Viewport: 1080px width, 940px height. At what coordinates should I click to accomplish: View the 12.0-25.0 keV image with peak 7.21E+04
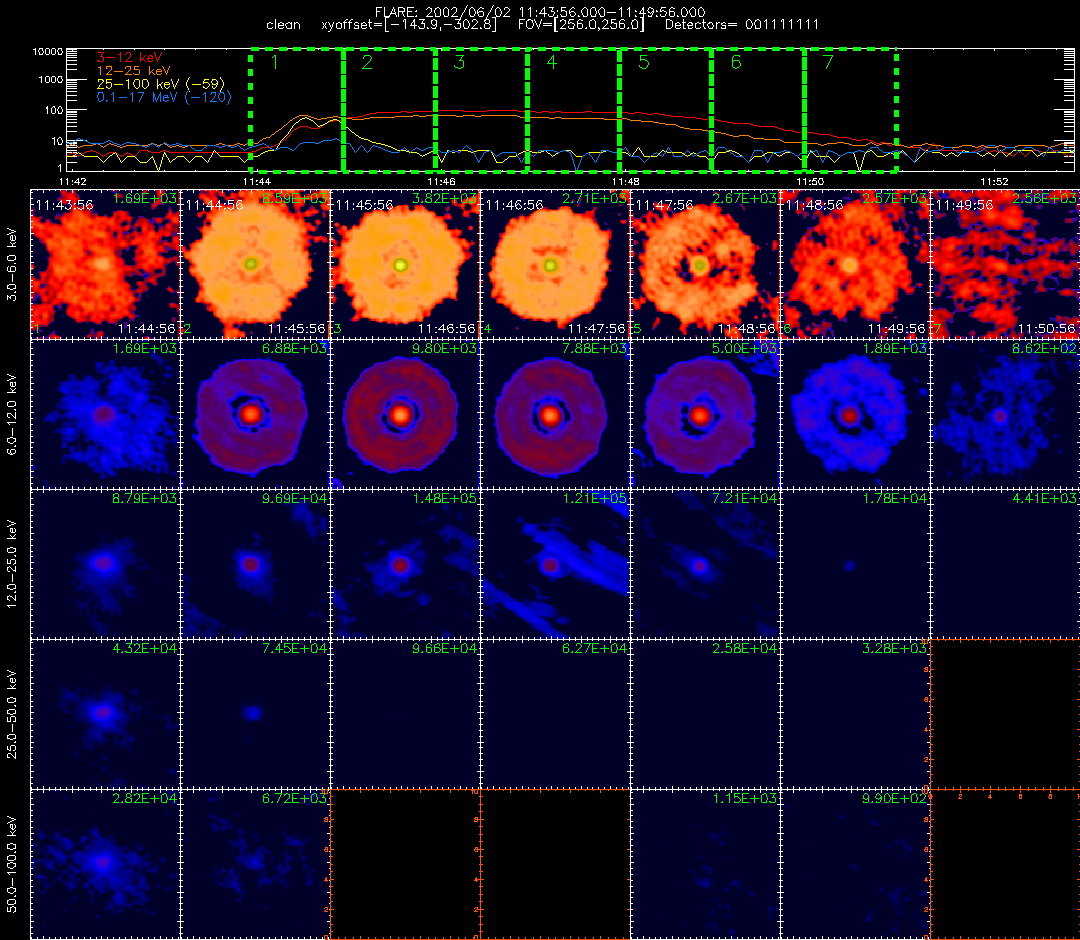pyautogui.click(x=706, y=565)
